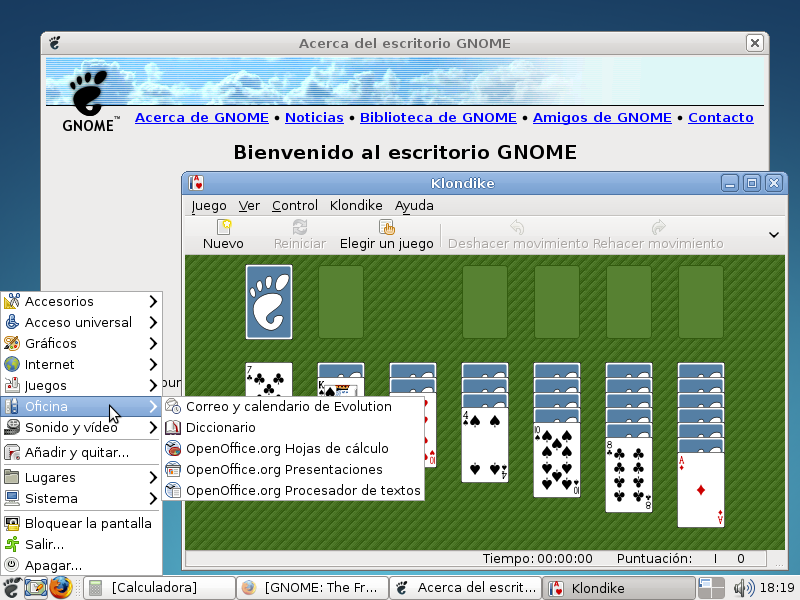800x600 pixels.
Task: Open the Klondike menu in menu bar
Action: click(x=356, y=205)
